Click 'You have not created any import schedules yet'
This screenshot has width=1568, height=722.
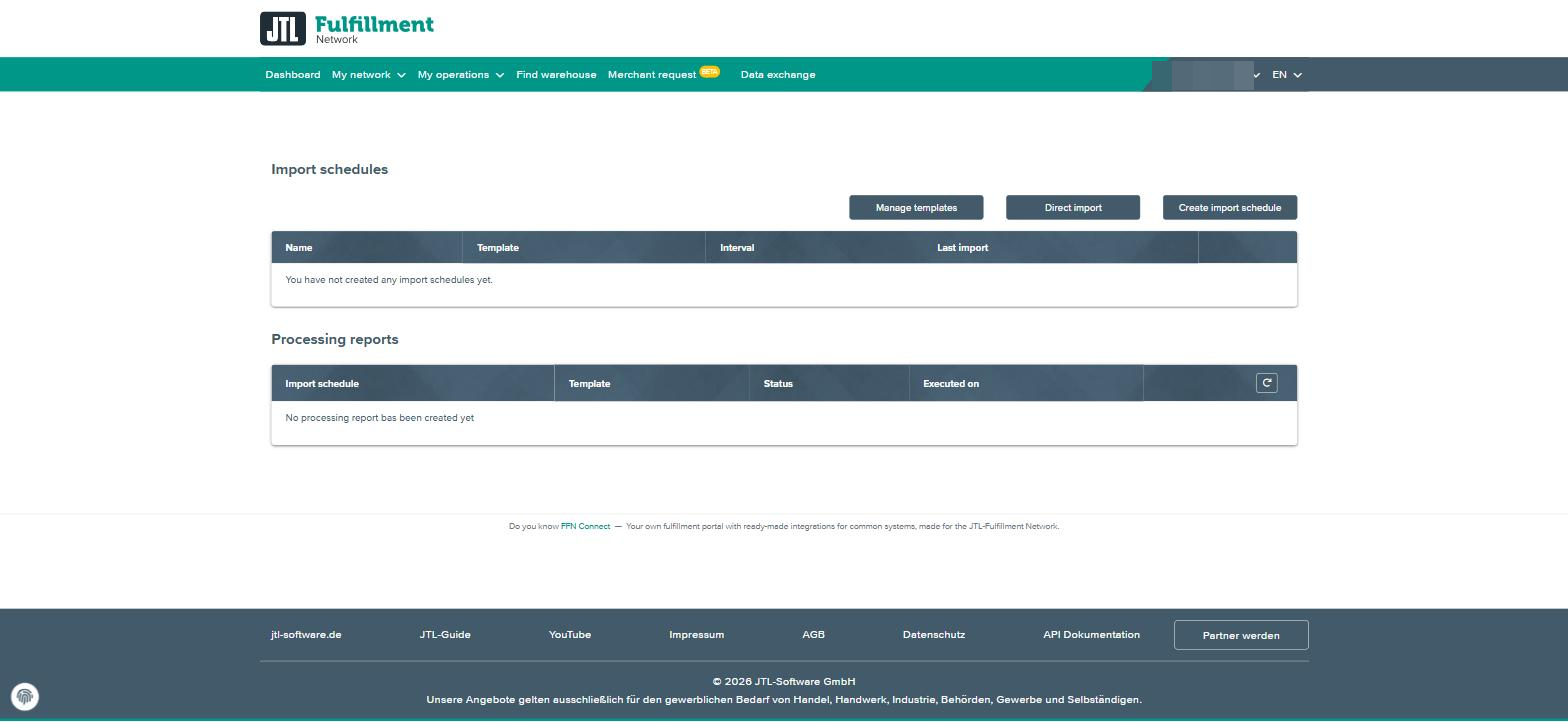pos(389,280)
